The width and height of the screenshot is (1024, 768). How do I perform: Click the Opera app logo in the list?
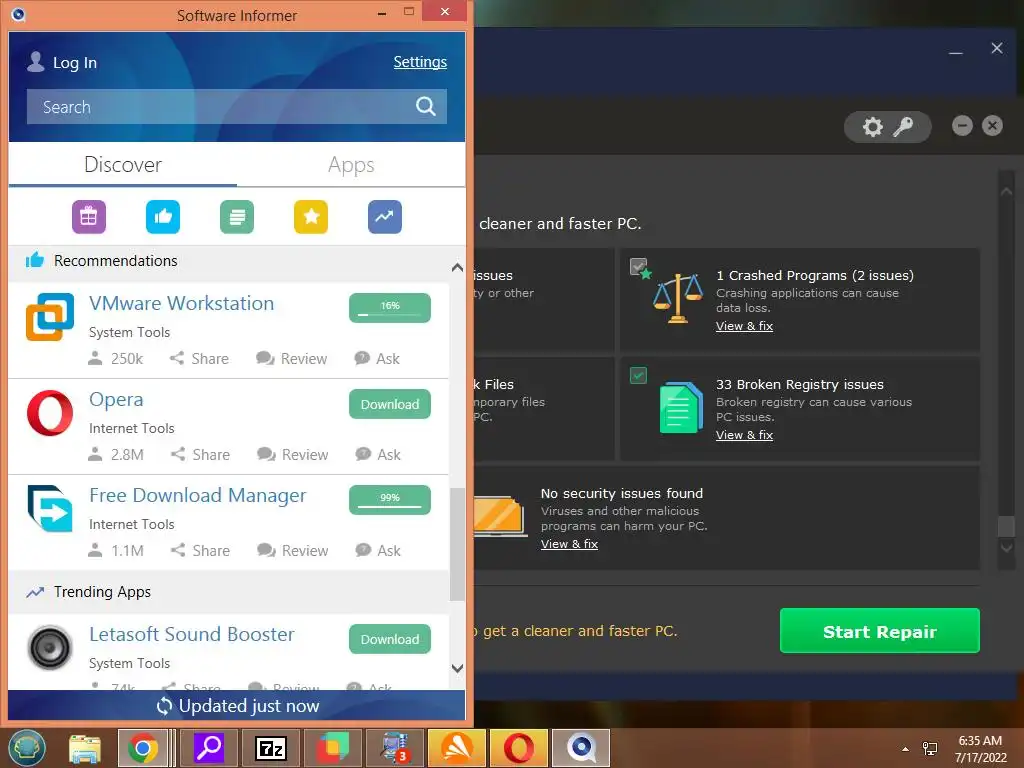(x=50, y=413)
